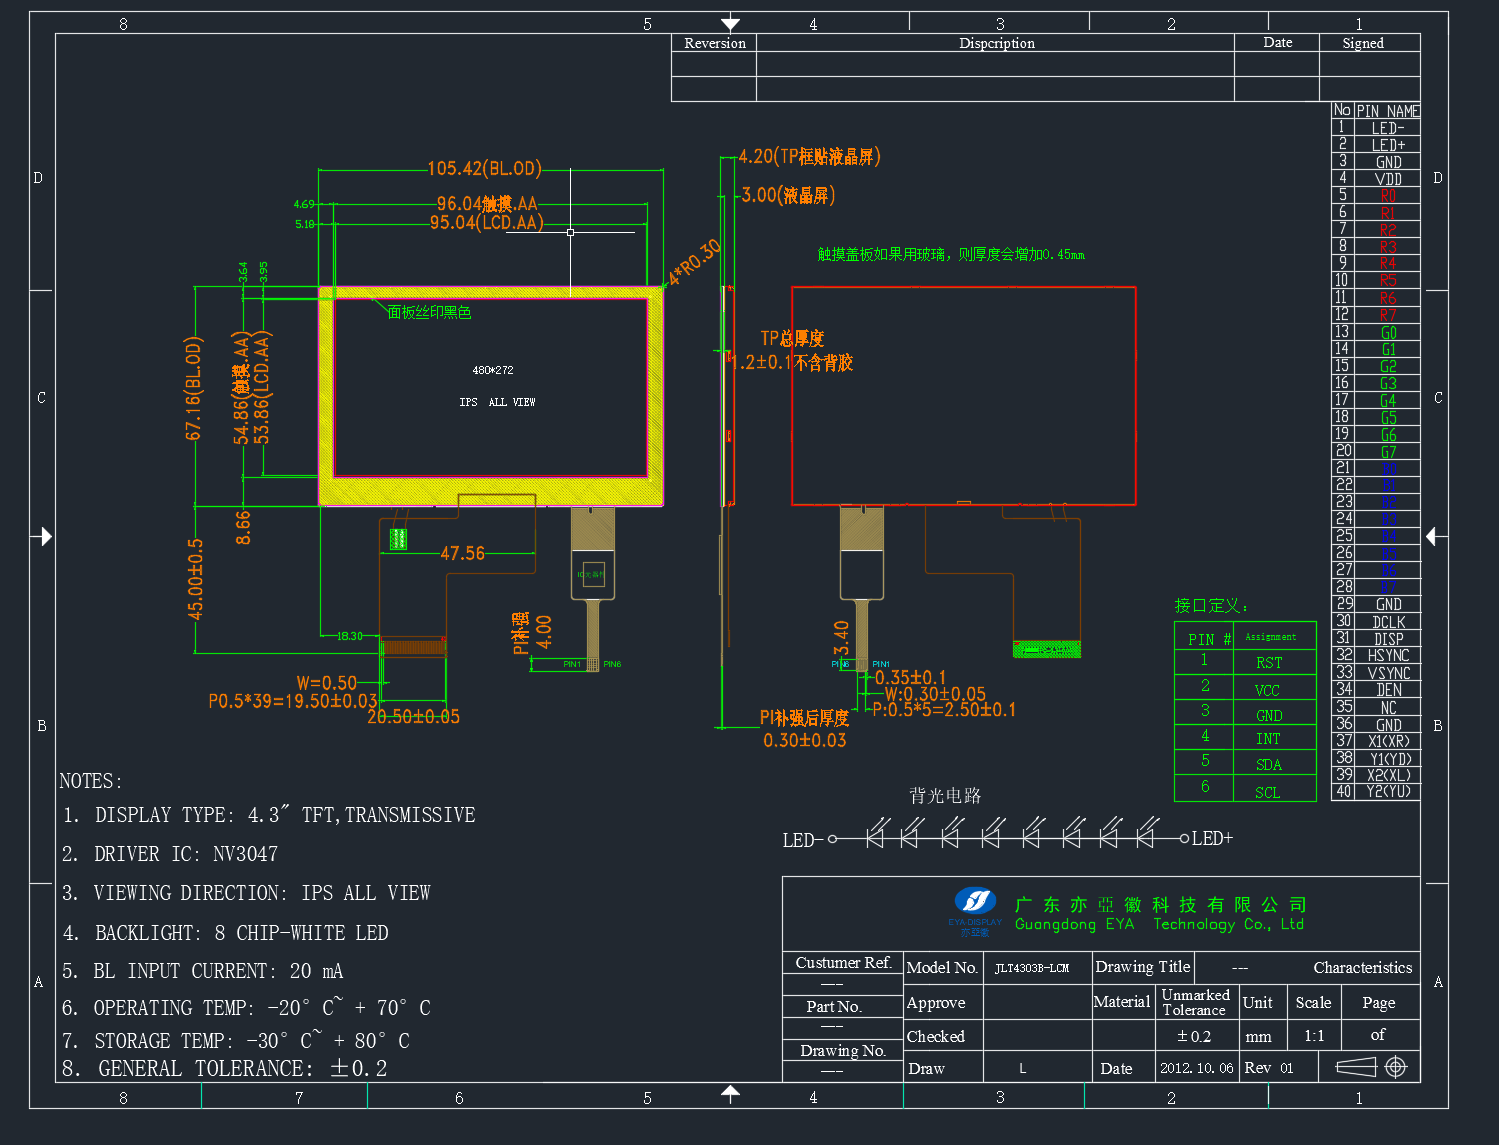Click the BACKLIGHT: 8 CHIP-WHITE LED note
This screenshot has height=1145, width=1499.
tap(226, 933)
